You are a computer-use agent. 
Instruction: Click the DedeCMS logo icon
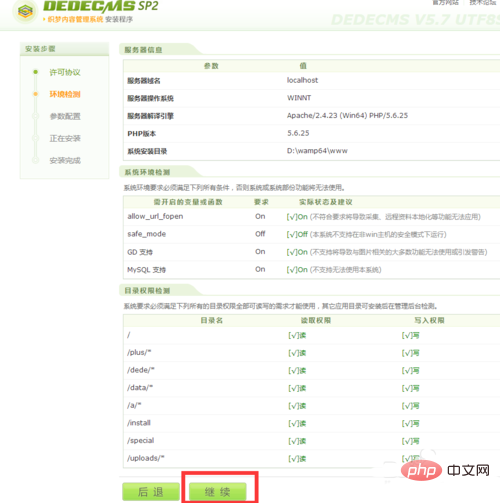click(25, 11)
